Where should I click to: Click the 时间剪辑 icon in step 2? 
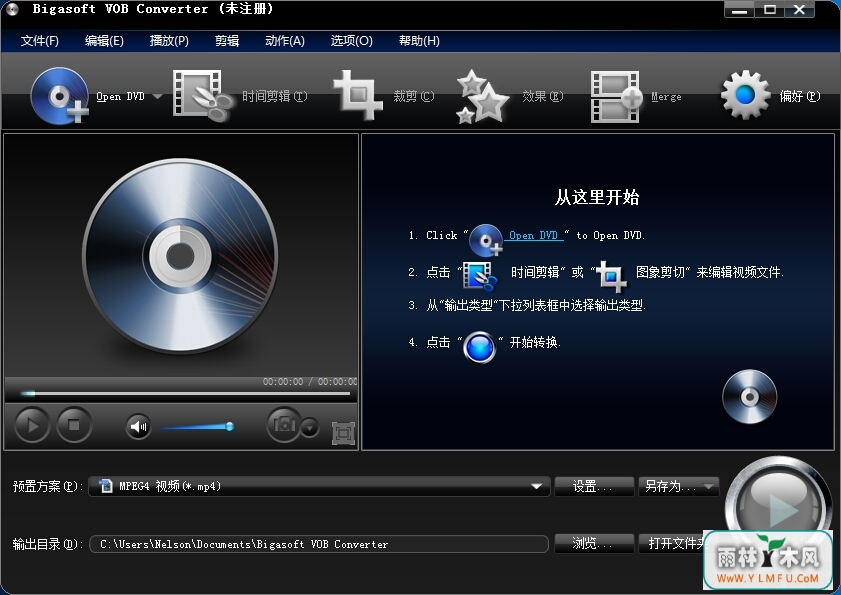click(479, 276)
